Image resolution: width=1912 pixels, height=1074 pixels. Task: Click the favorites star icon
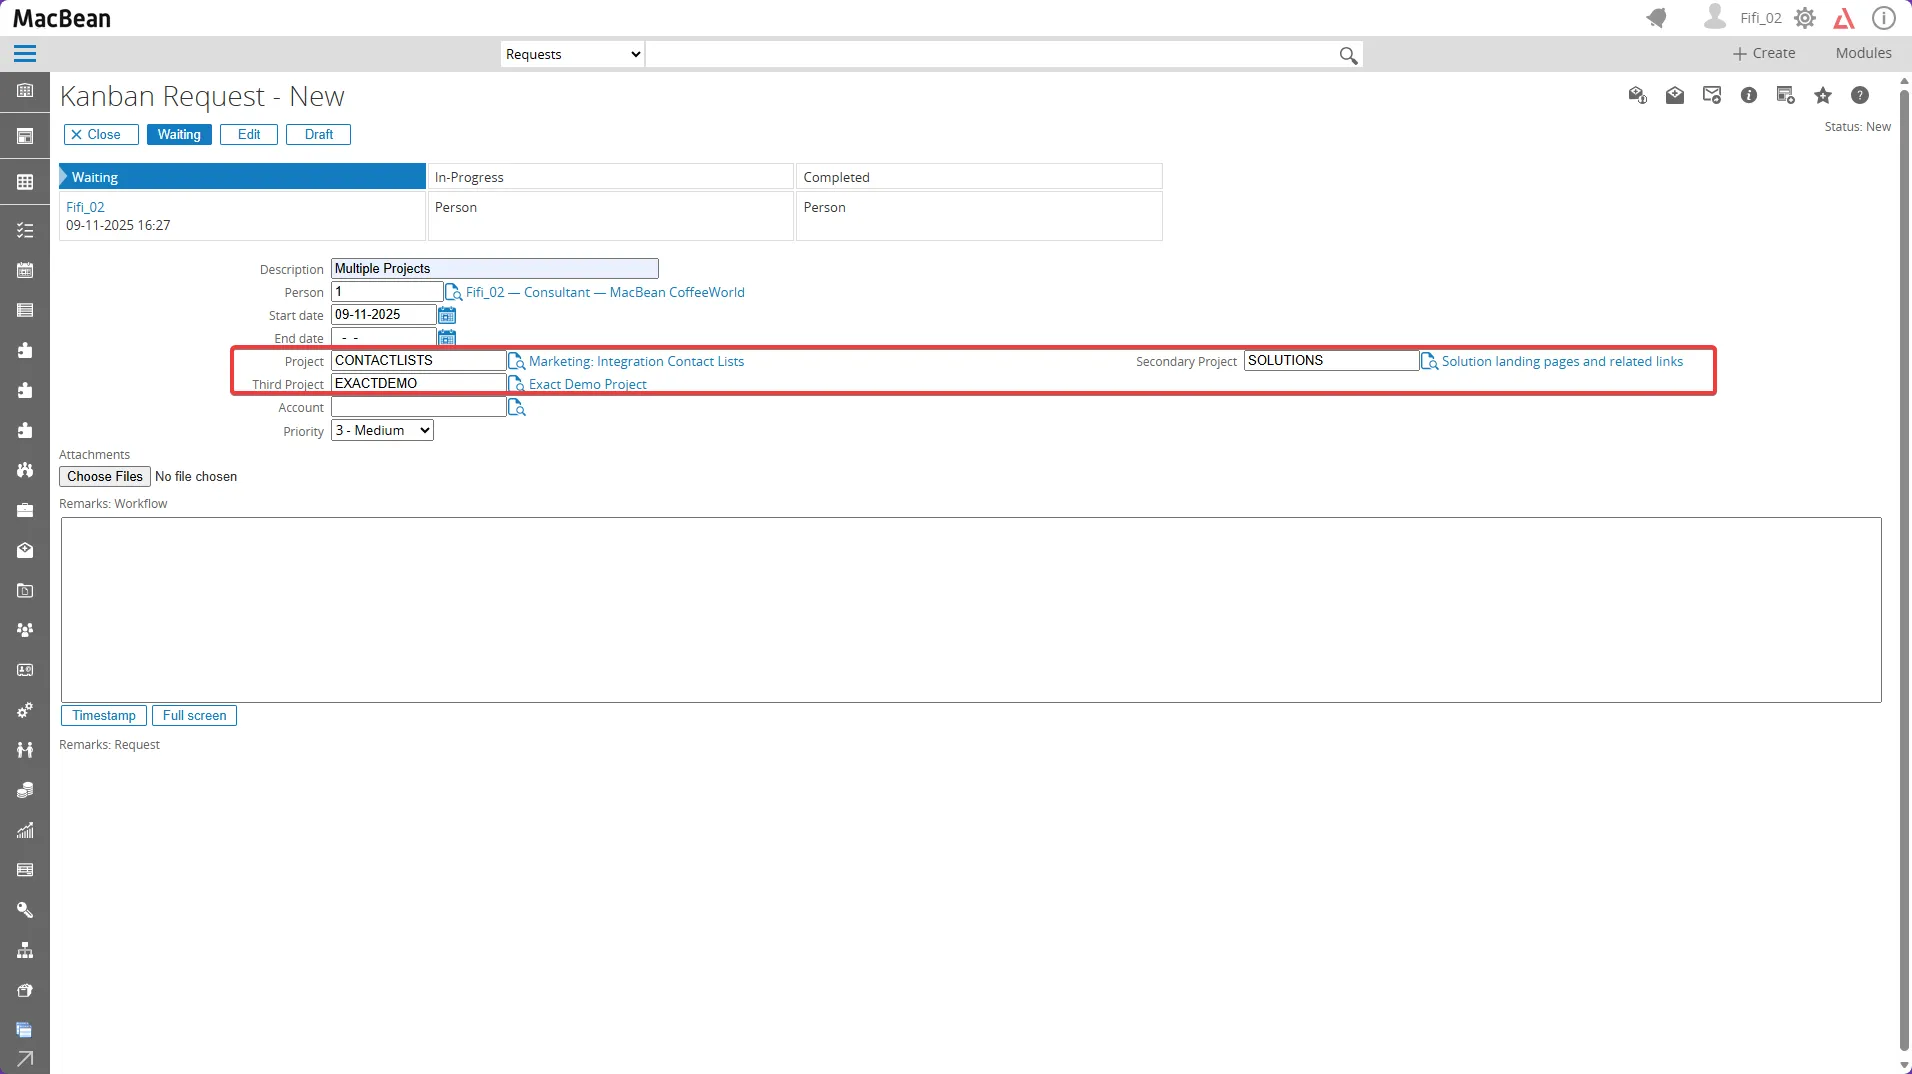coord(1823,96)
